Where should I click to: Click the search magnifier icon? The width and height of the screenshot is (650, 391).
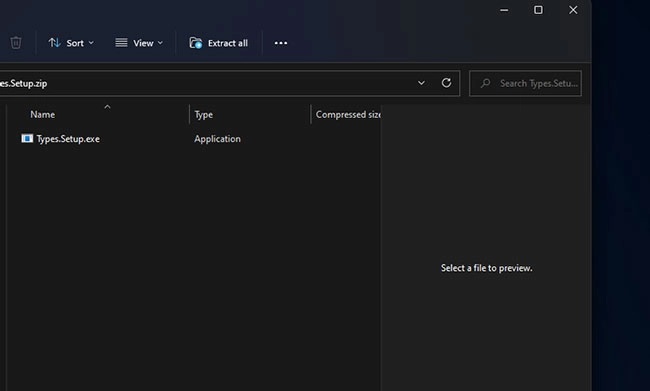pyautogui.click(x=485, y=83)
